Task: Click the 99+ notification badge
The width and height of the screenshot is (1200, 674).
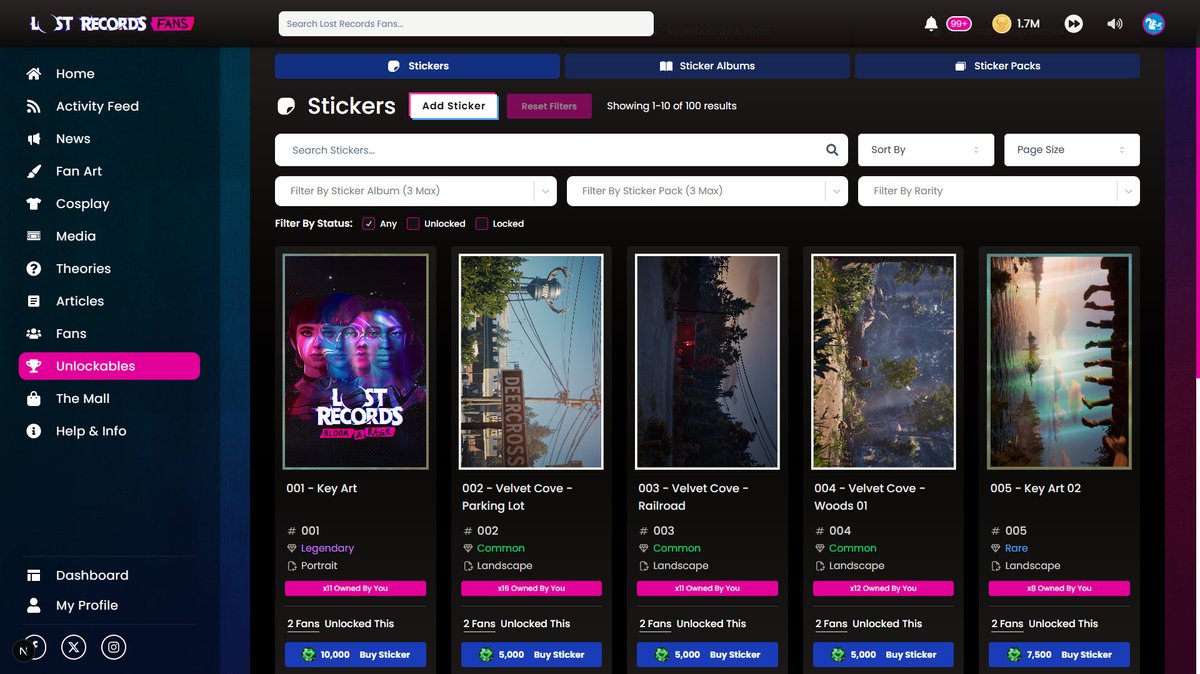Action: 959,24
